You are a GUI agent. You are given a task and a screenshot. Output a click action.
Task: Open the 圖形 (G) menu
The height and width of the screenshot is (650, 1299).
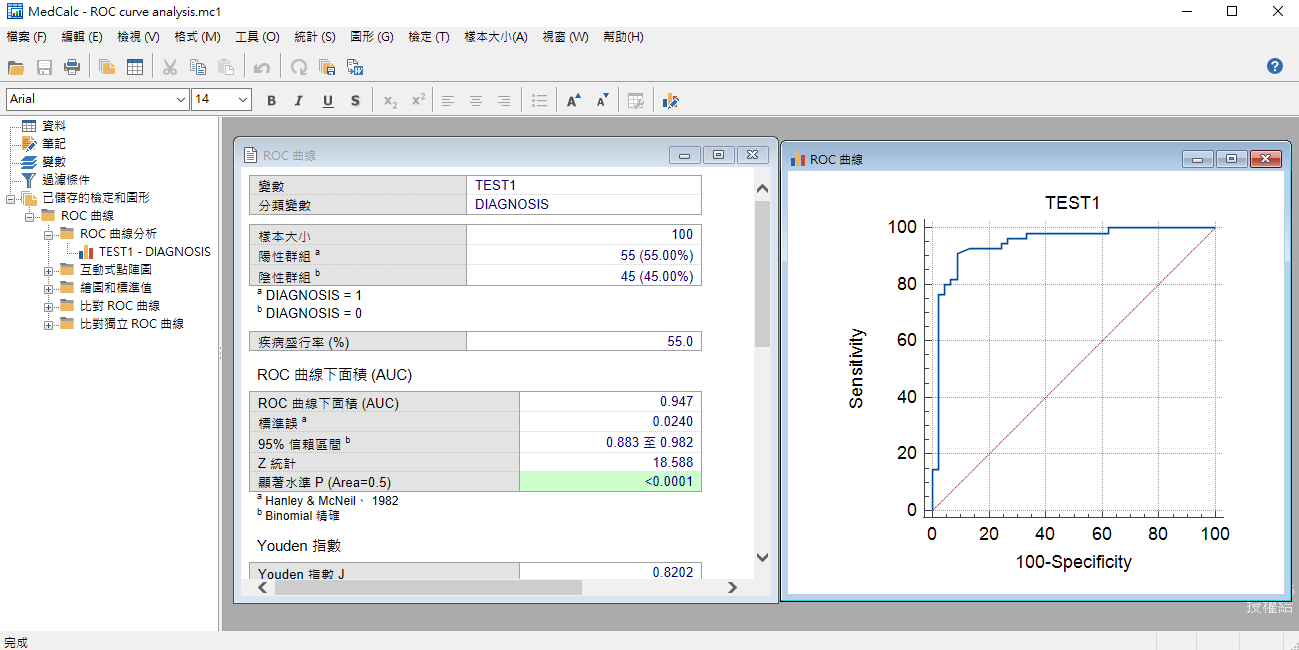pos(372,37)
